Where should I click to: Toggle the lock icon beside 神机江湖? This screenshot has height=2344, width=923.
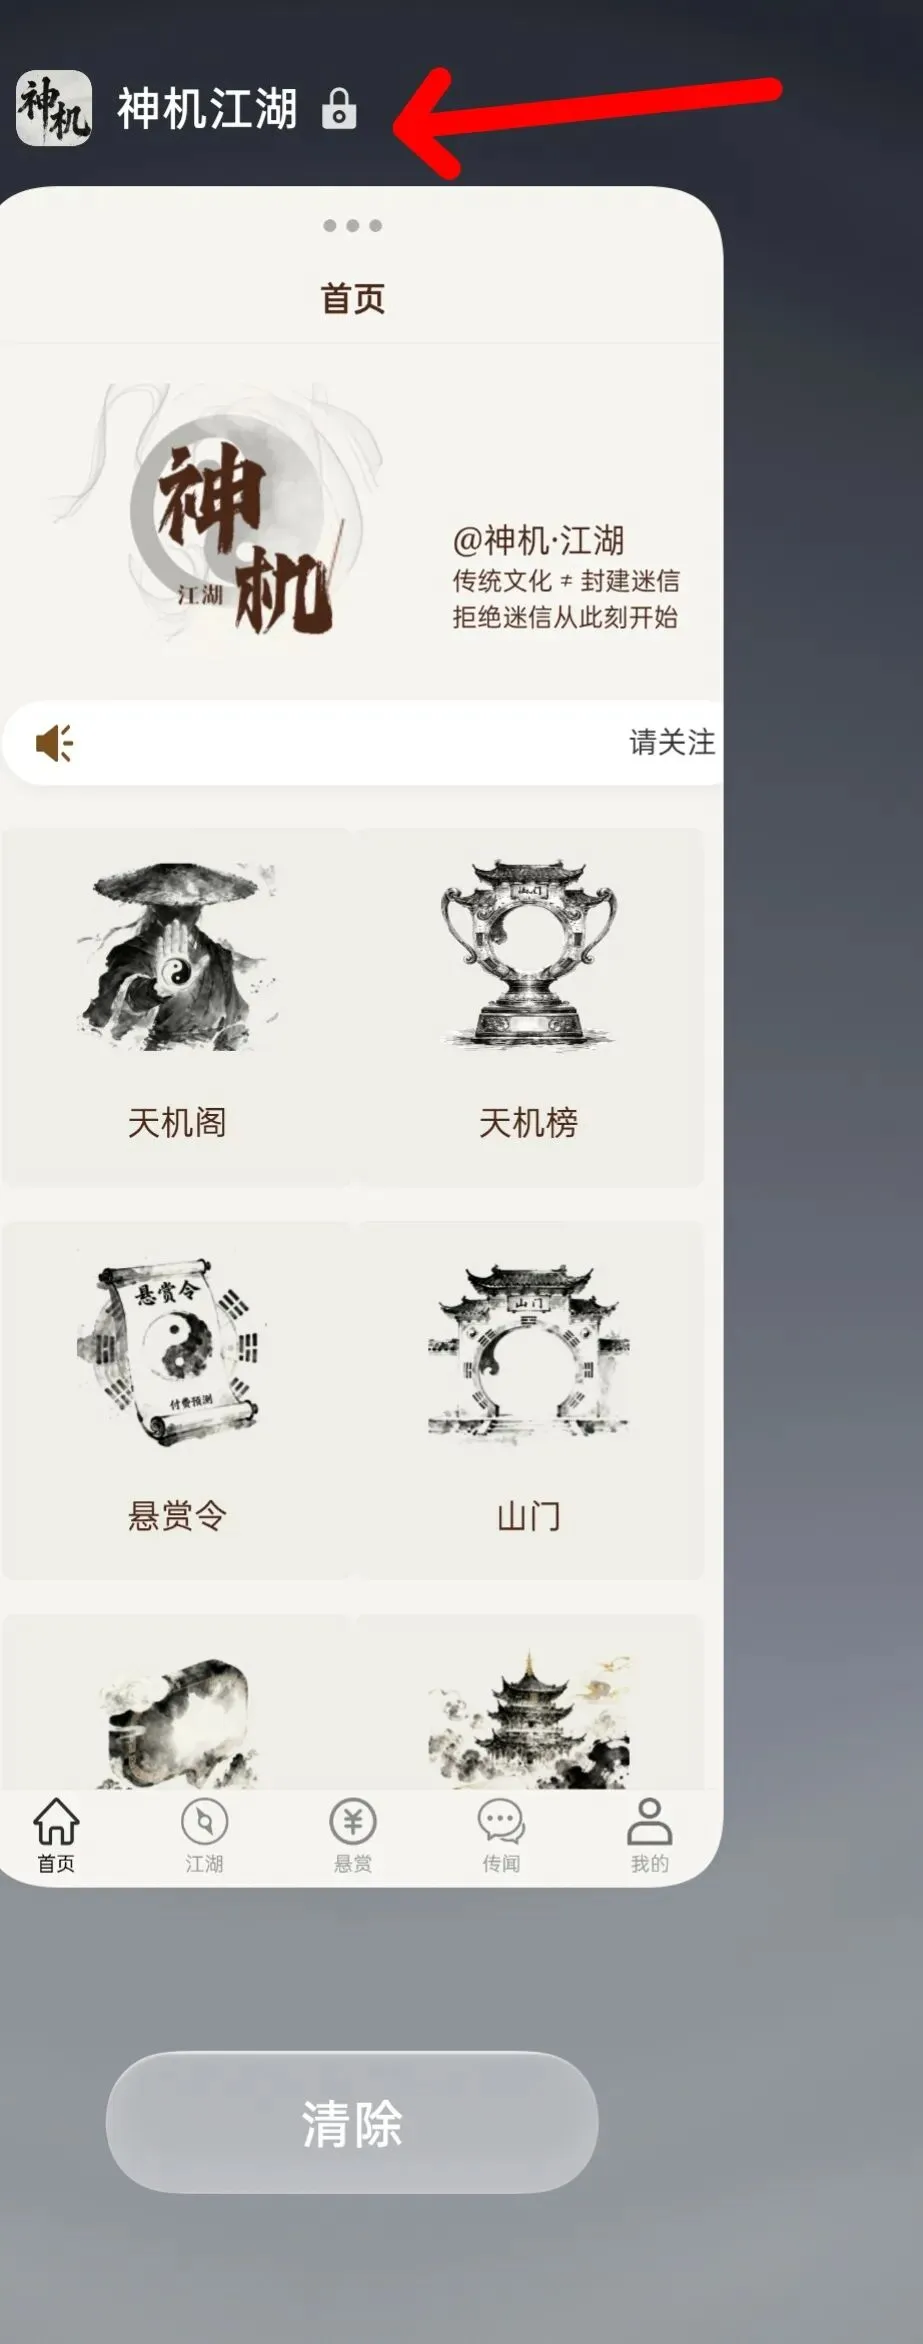(339, 109)
